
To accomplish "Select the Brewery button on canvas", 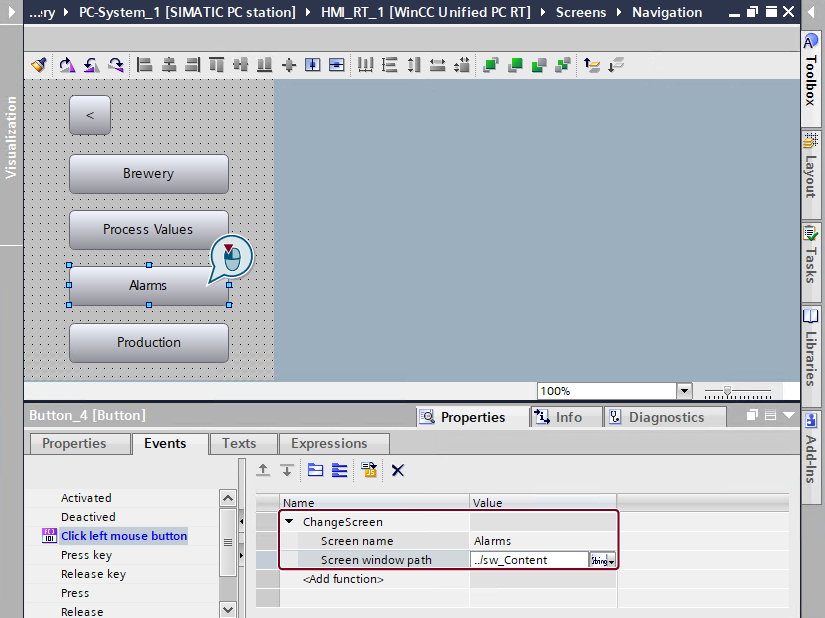I will [148, 174].
